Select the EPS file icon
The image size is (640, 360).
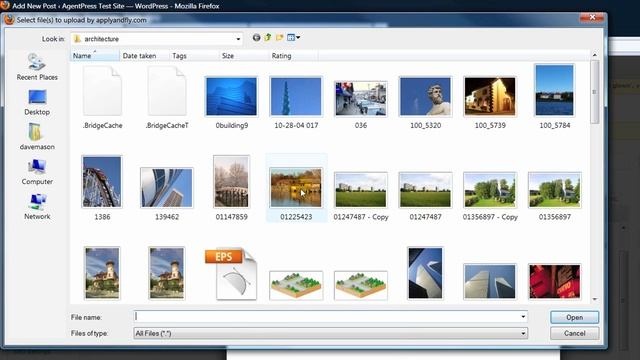coord(231,274)
